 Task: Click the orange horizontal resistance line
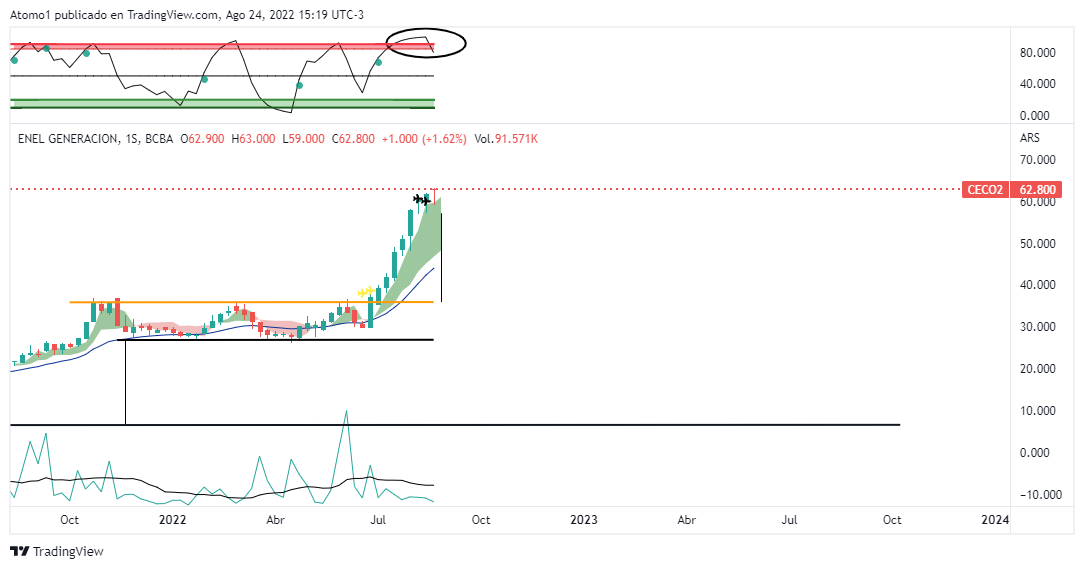[252, 302]
